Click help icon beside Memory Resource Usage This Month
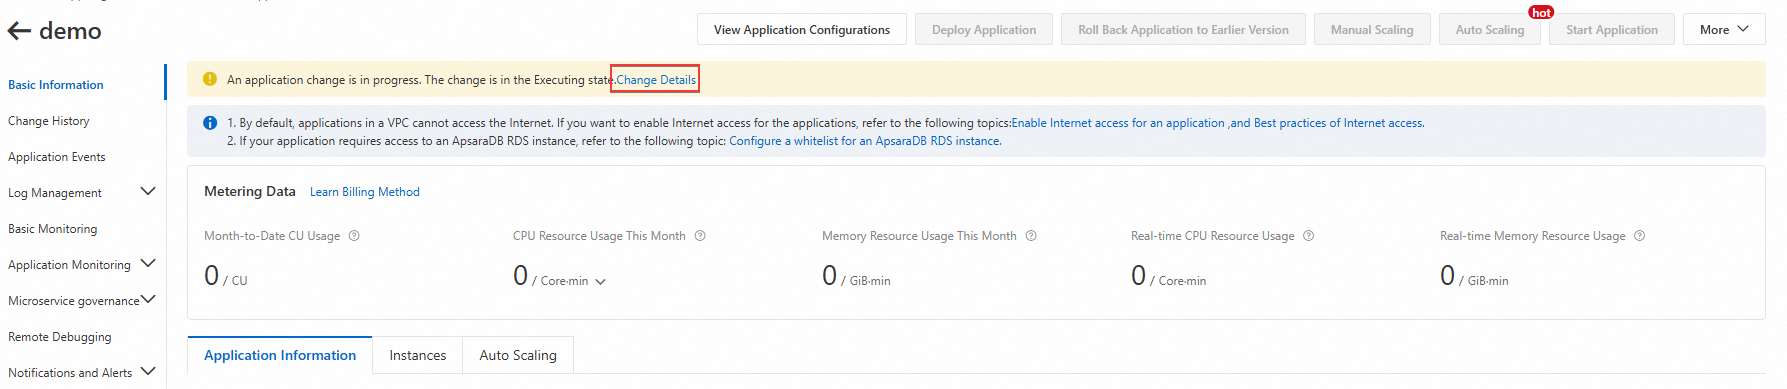Screen dimensions: 1787x389 (x=1031, y=236)
